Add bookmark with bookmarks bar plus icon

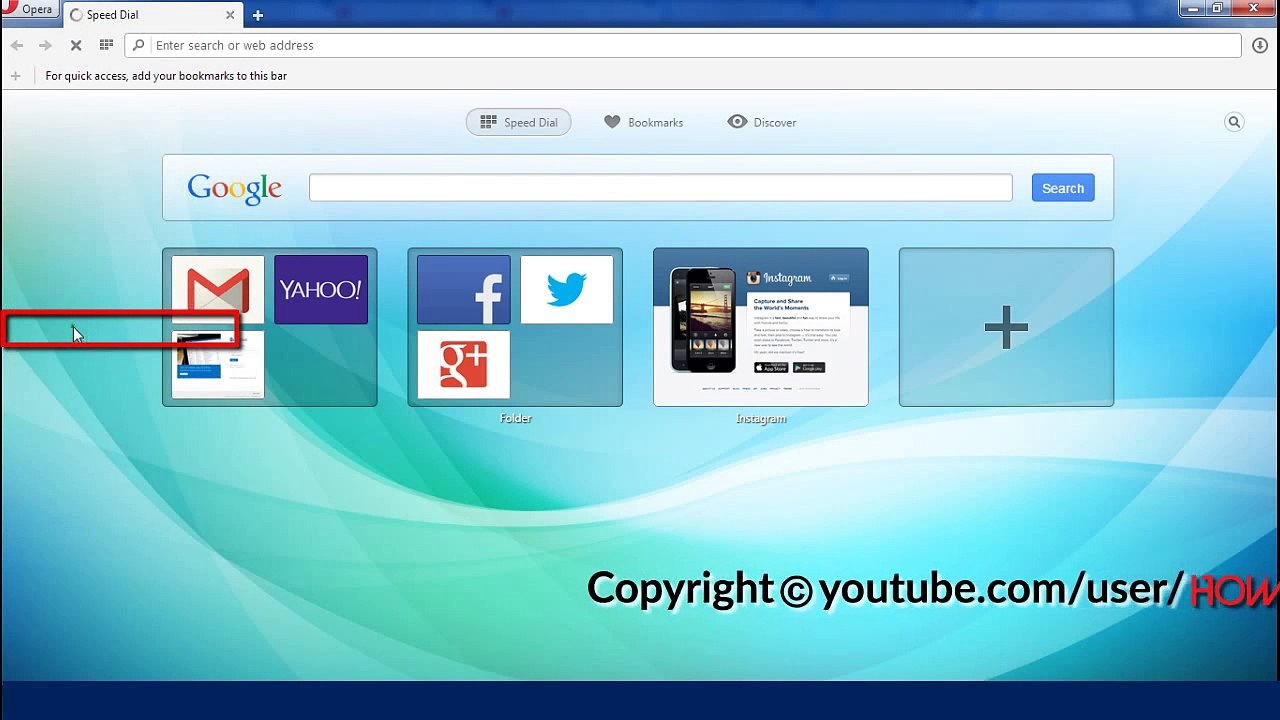[15, 76]
